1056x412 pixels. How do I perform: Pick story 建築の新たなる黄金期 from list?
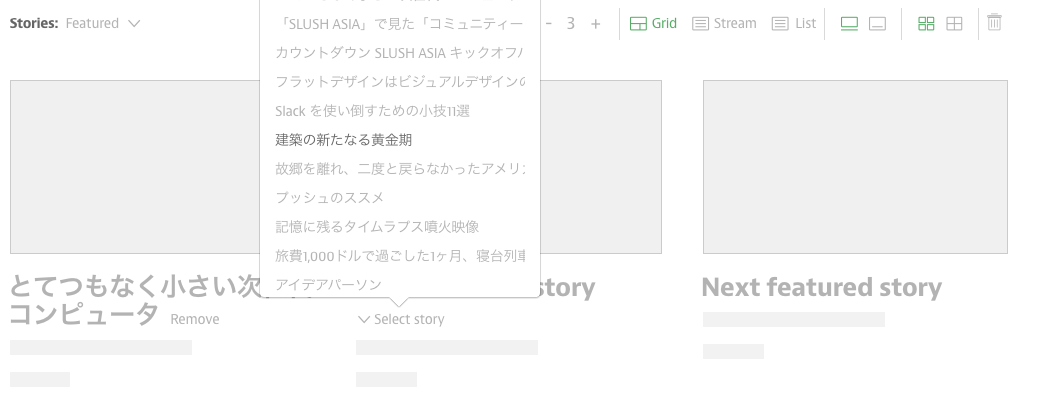(x=343, y=140)
